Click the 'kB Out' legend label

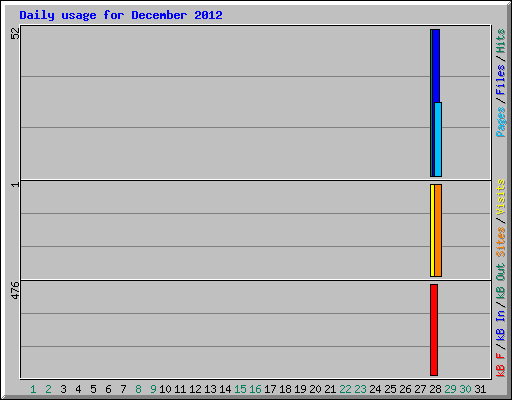pyautogui.click(x=501, y=281)
